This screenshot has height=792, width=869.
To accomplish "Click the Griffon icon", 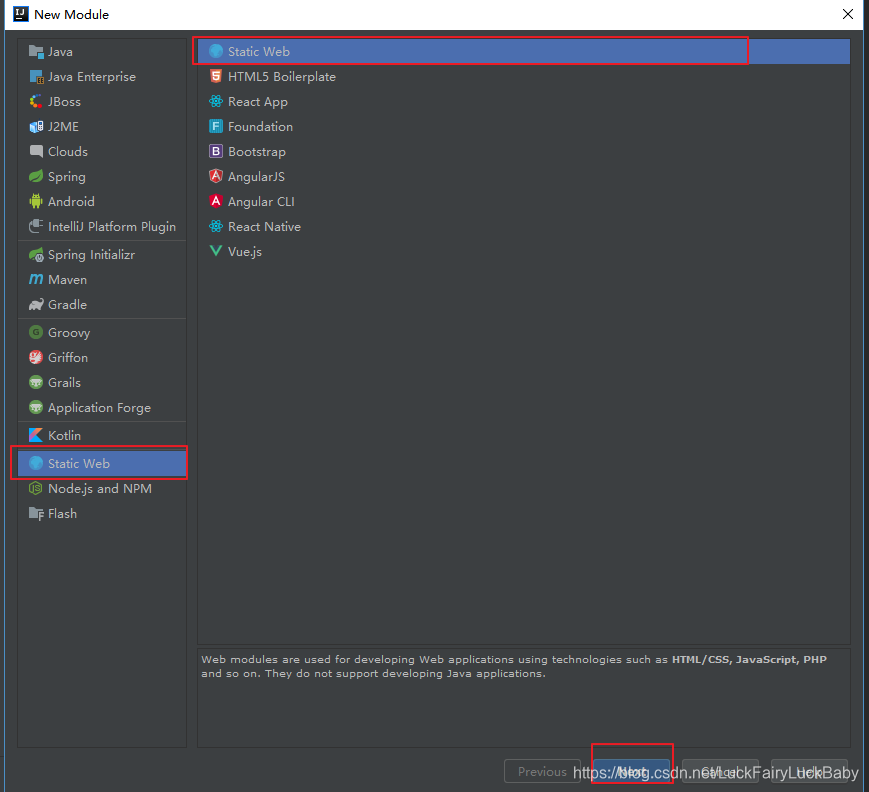I will (36, 357).
